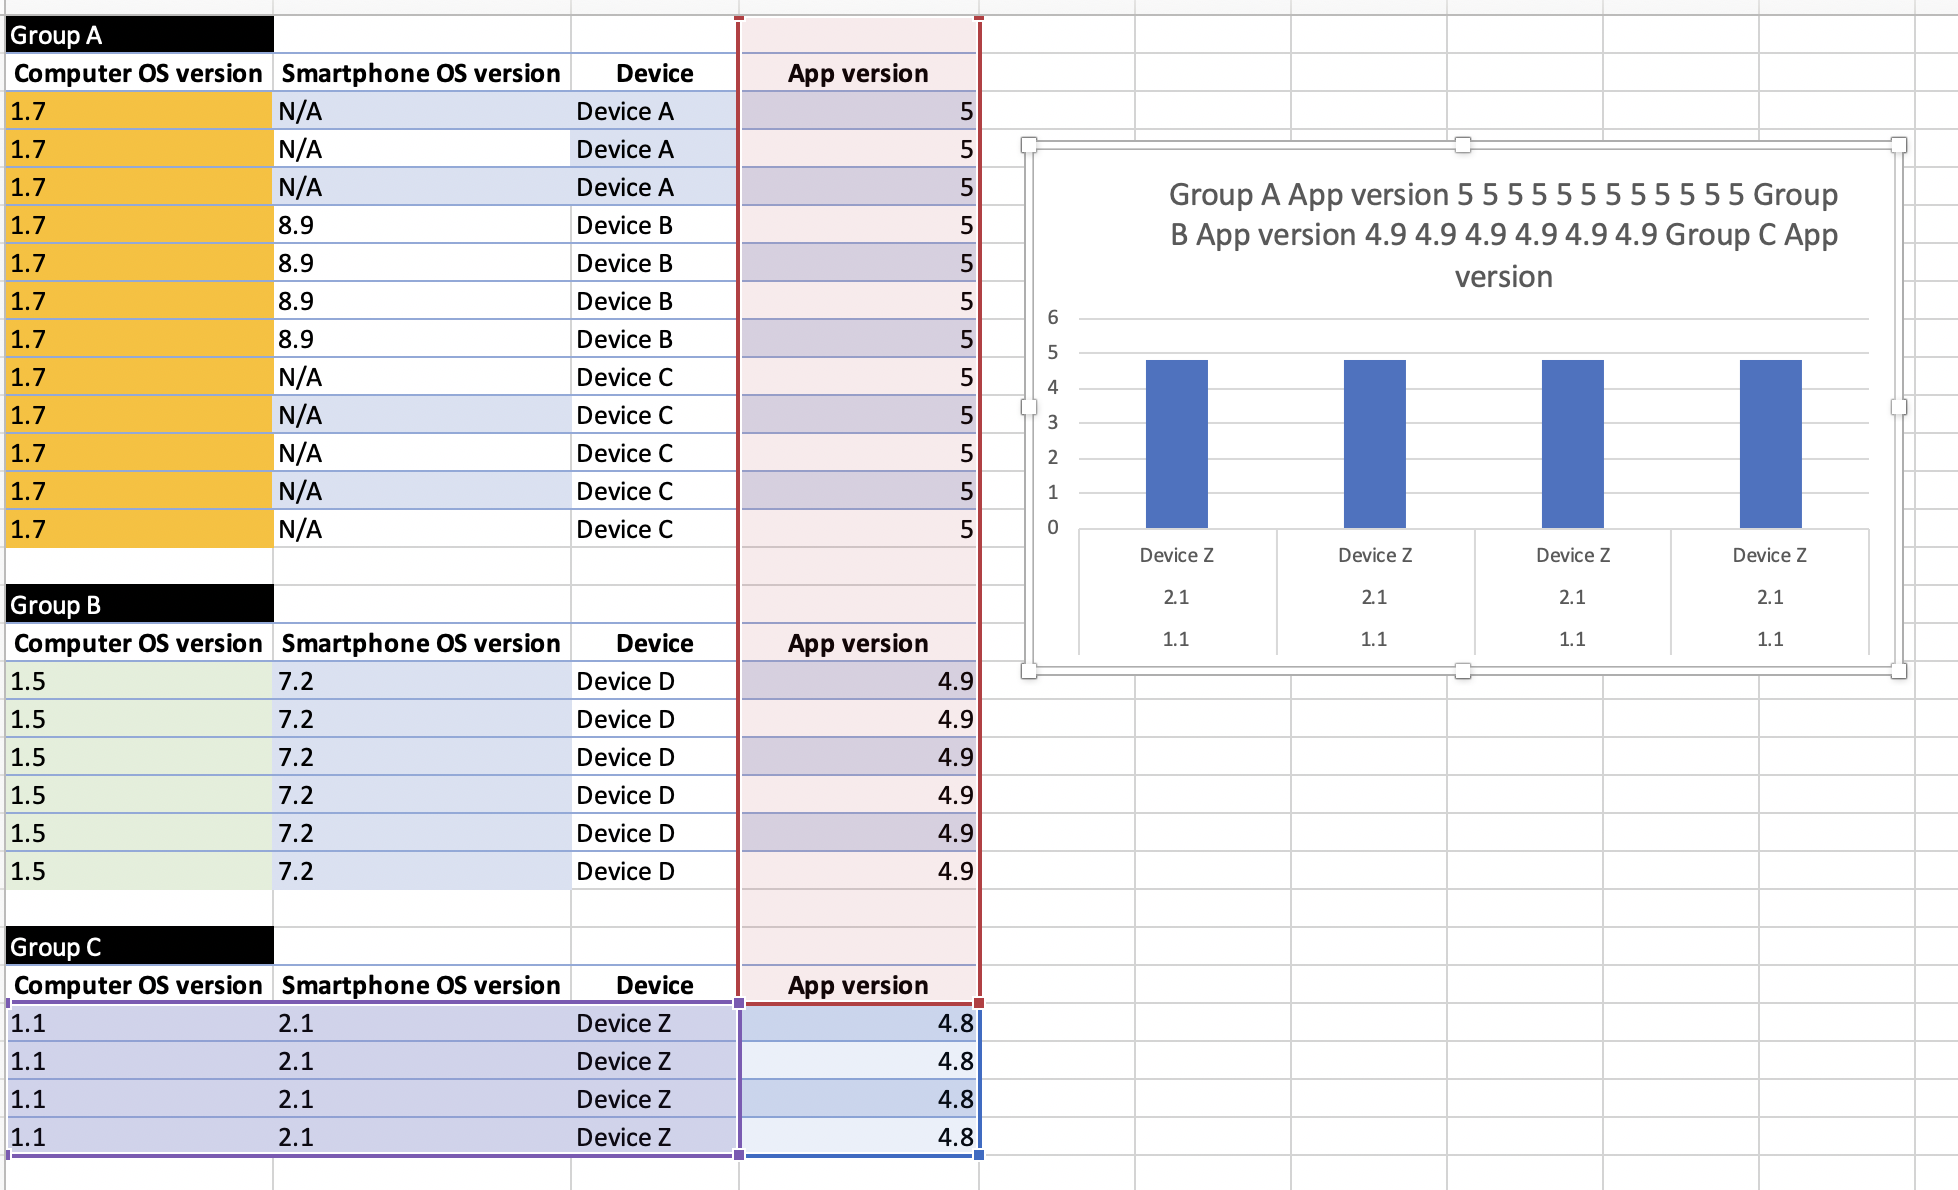Click first Device Z label on chart axis
Screen dimensions: 1958x1190
pyautogui.click(x=1176, y=555)
